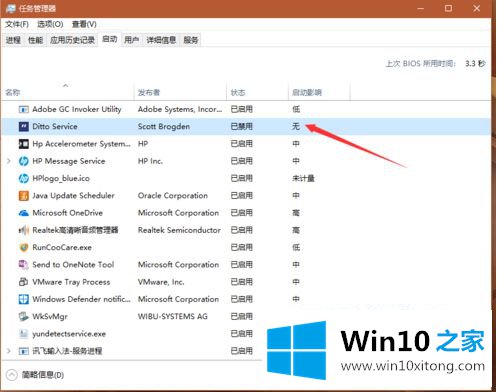Click the Microsoft OneDrive cloud icon
Screen dimensions: 497x392
pyautogui.click(x=23, y=213)
